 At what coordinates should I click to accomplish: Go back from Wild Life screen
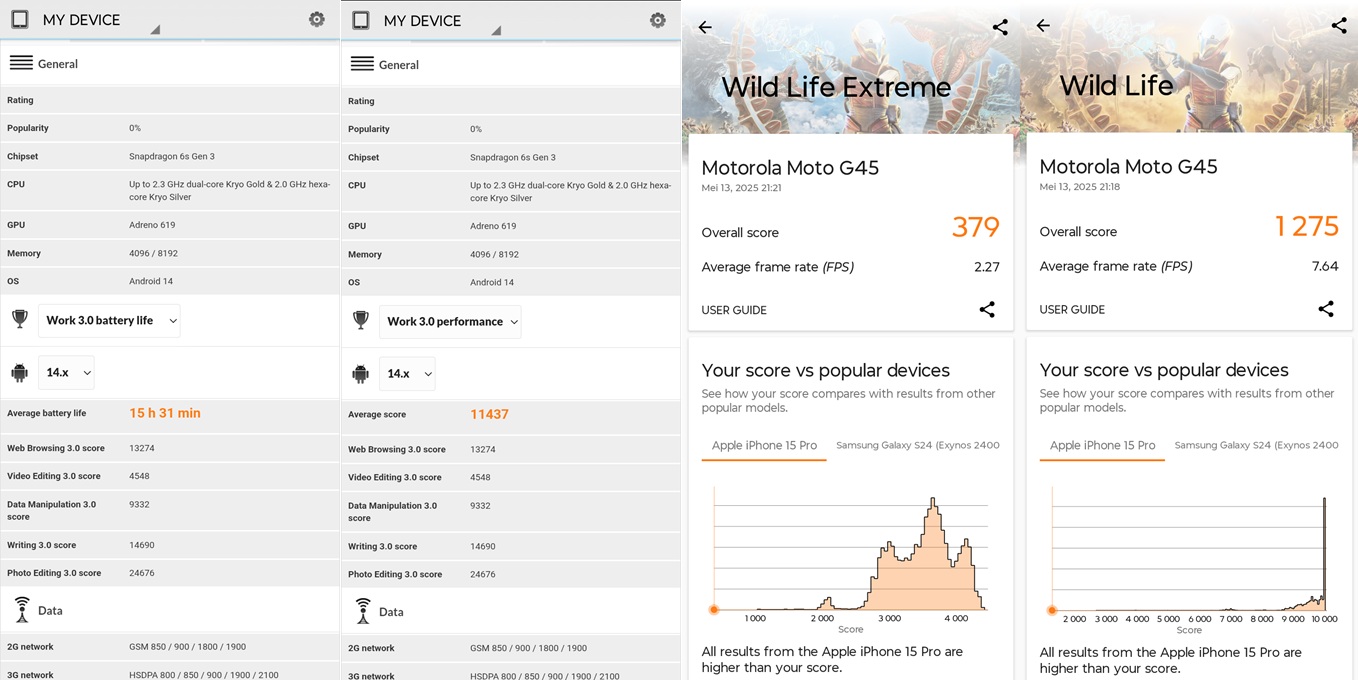click(x=1043, y=26)
